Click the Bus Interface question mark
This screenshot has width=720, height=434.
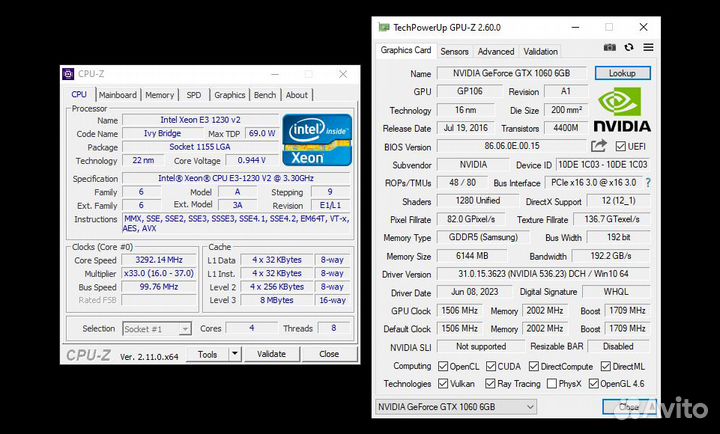(648, 183)
